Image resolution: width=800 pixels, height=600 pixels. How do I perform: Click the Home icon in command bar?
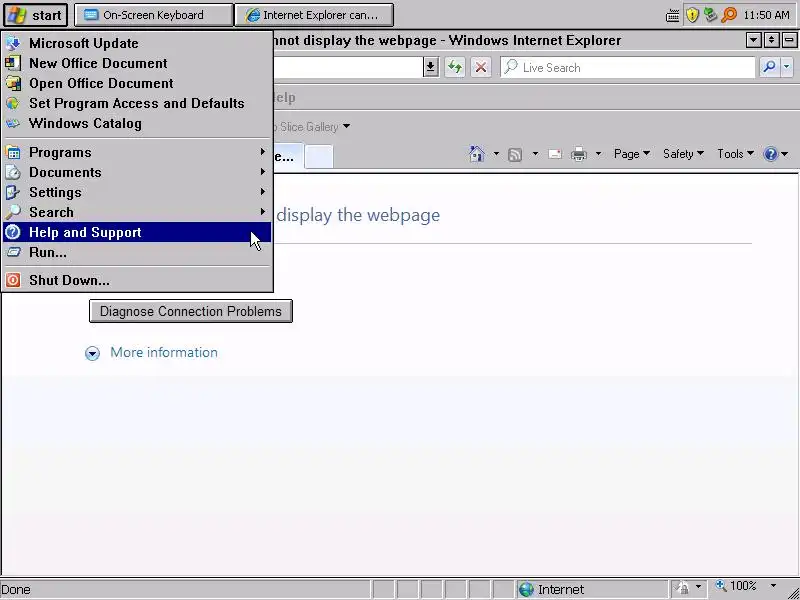pyautogui.click(x=477, y=154)
